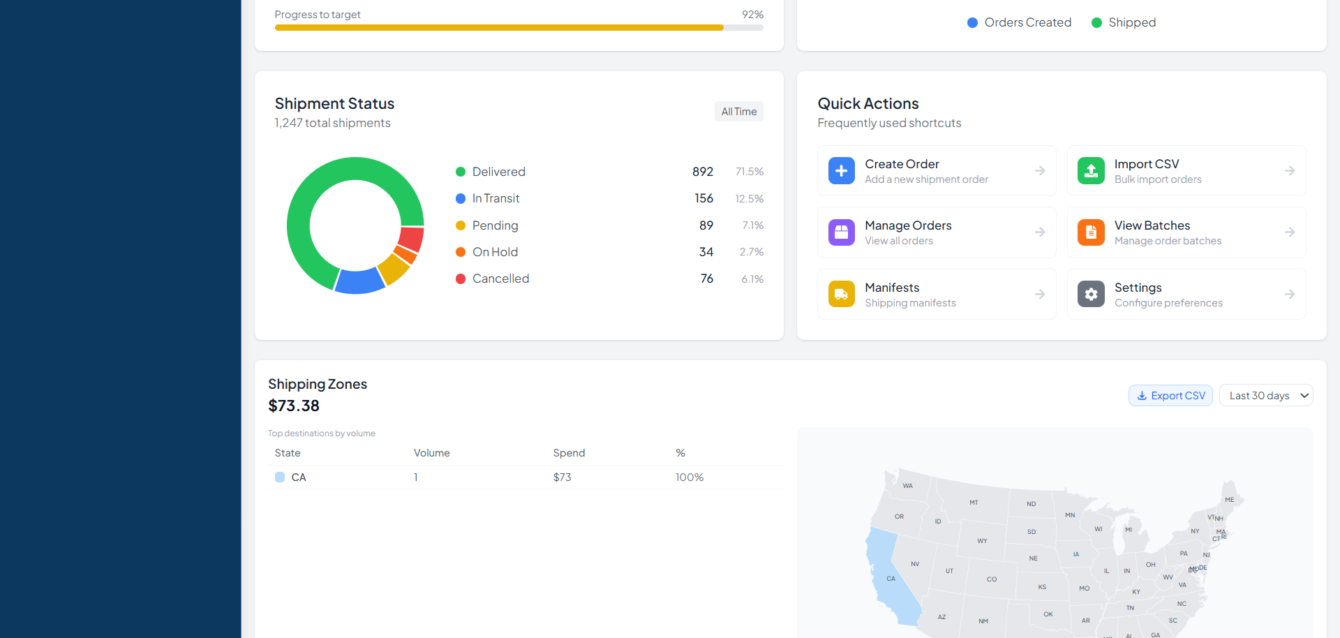
Task: Click the purple Manage Orders box icon
Action: (x=841, y=232)
